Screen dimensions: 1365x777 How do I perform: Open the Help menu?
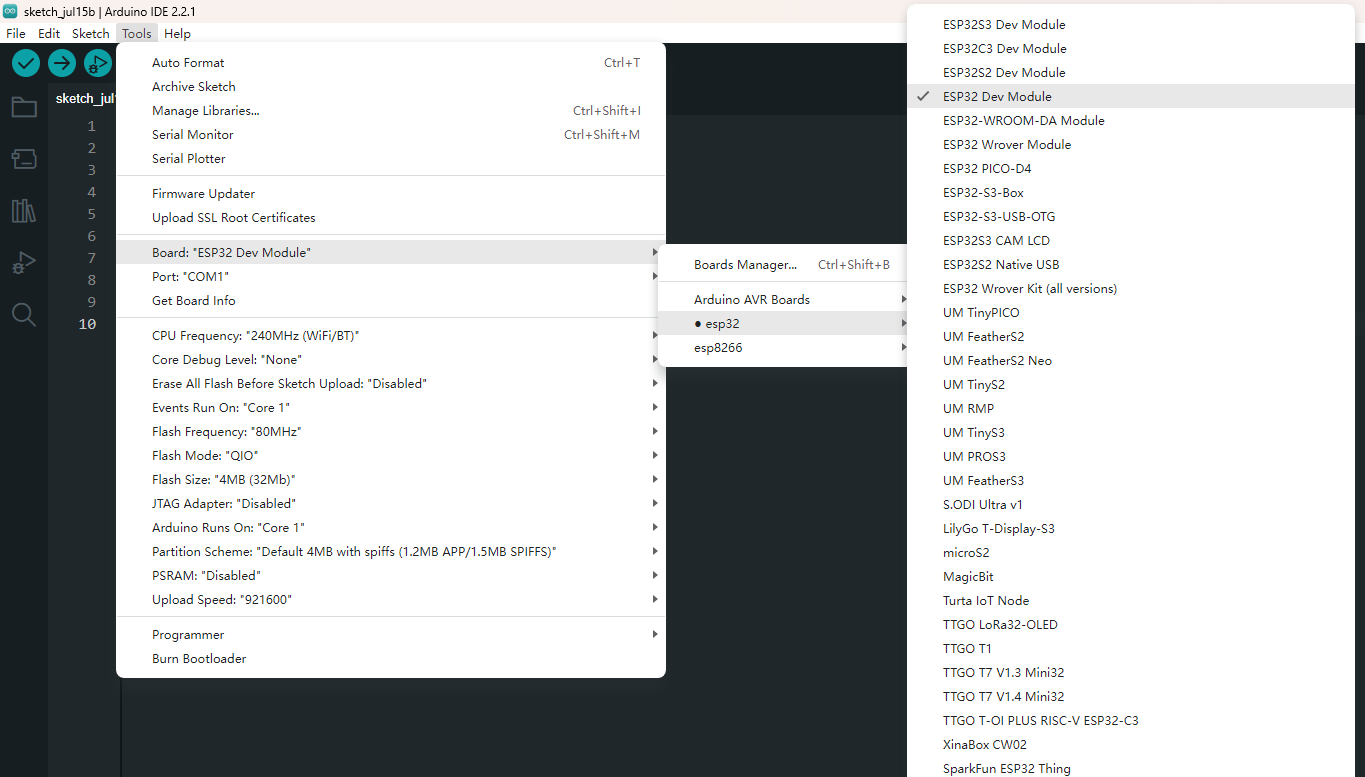(x=177, y=33)
